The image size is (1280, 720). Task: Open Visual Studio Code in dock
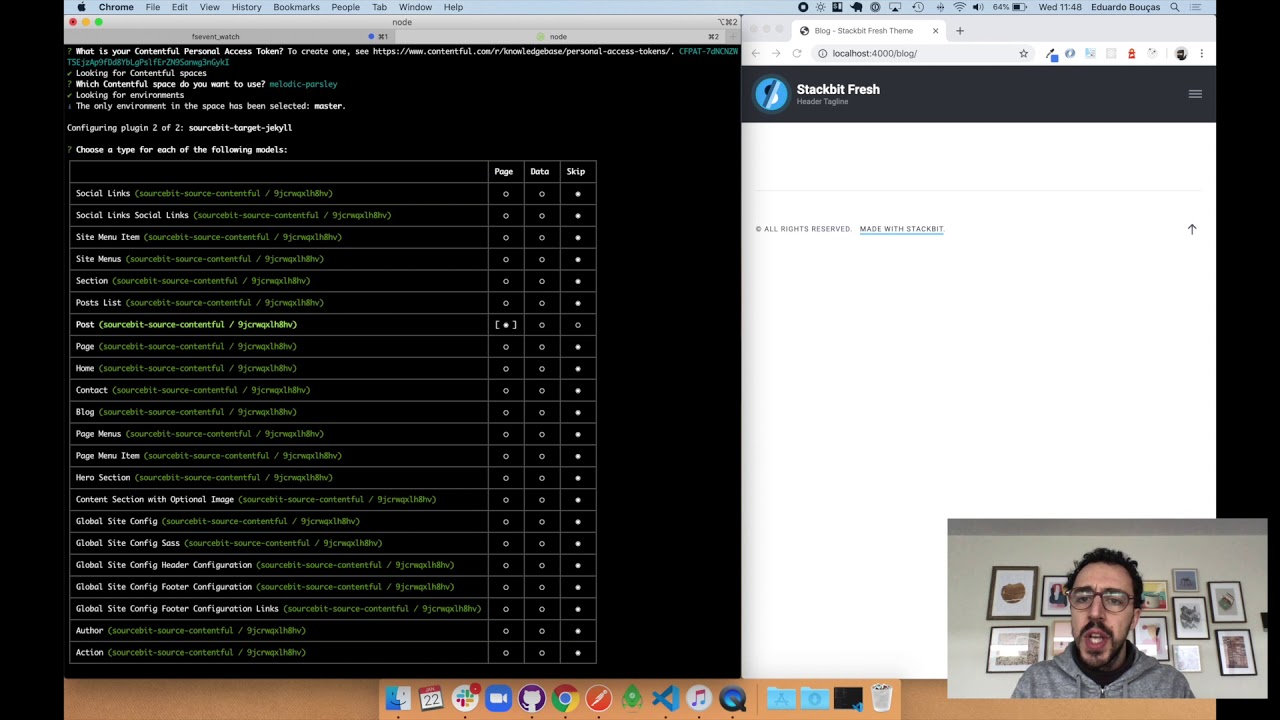point(666,698)
